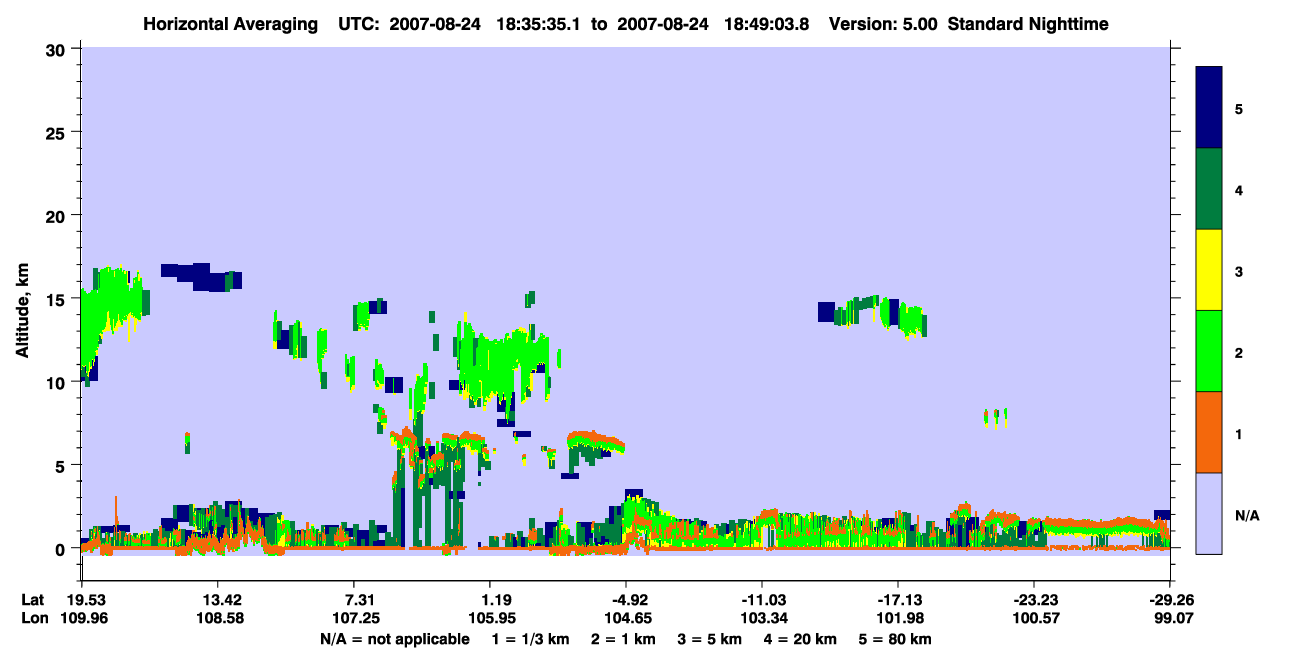Click the y-axis tick label 30
The image size is (1300, 667).
pos(58,49)
